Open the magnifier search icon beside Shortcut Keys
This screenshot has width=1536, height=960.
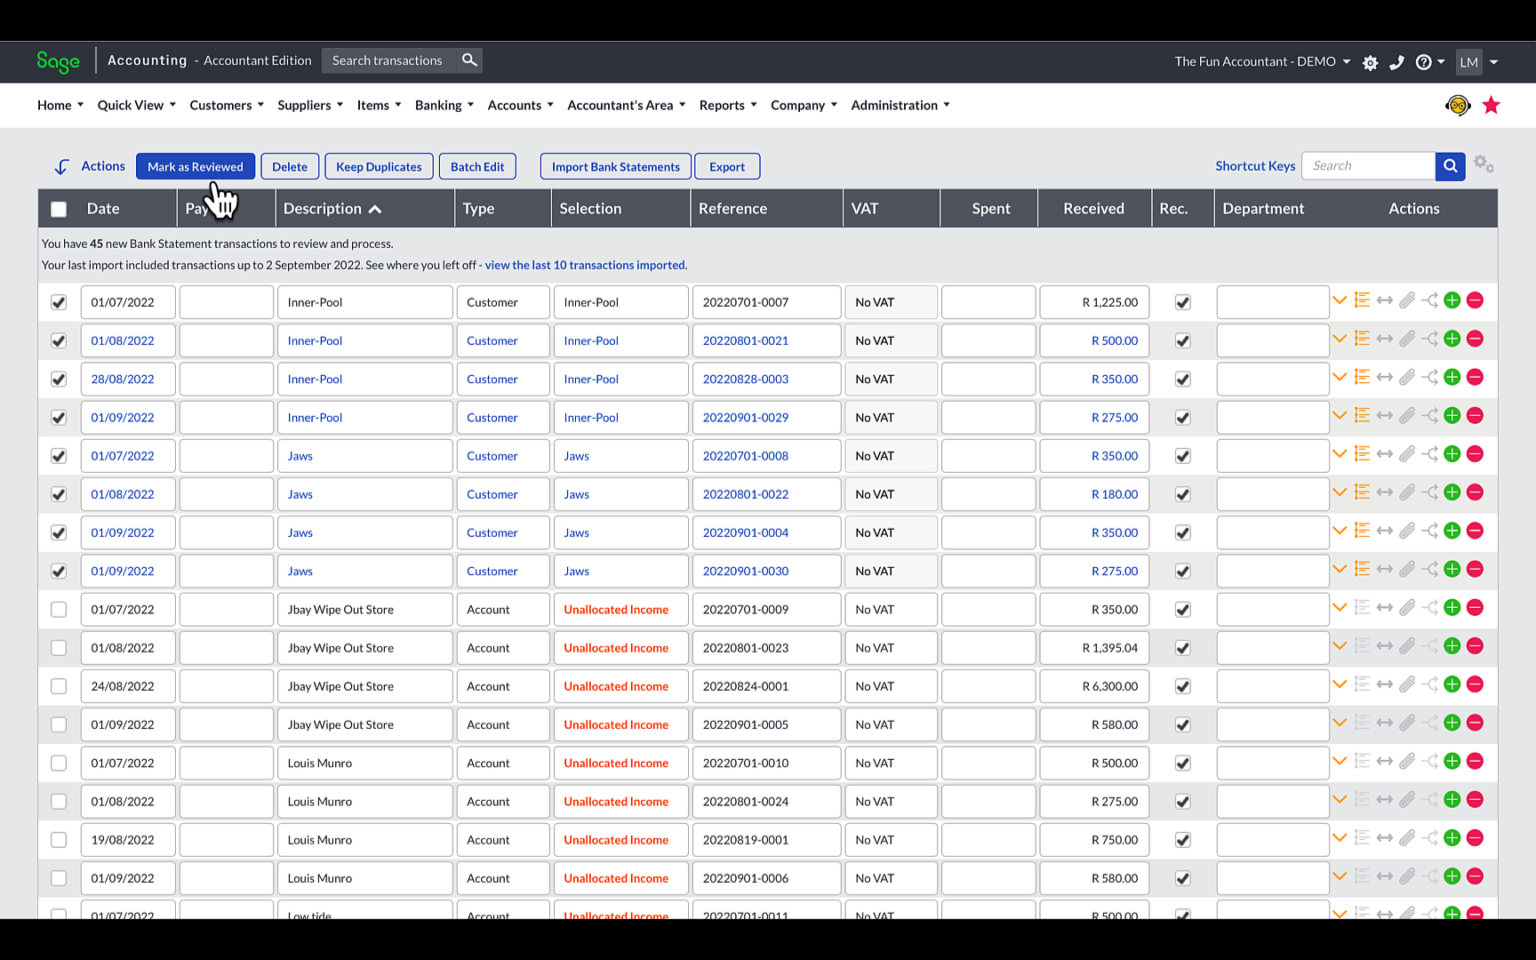[1449, 165]
